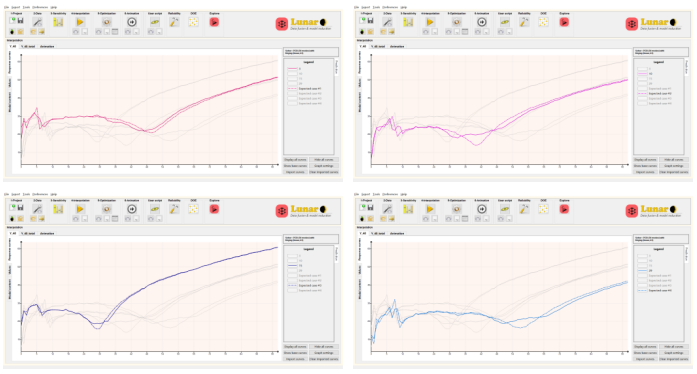This screenshot has height=374, width=697.
Task: Toggle 'Expected case #2' legend entry, top-right window
Action: pyautogui.click(x=659, y=93)
